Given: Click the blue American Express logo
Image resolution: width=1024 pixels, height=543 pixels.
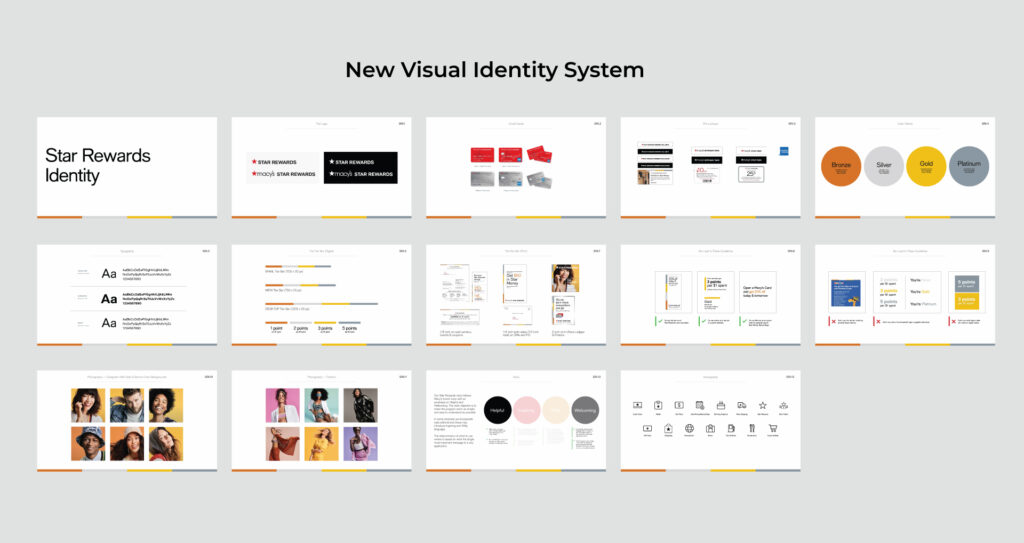Looking at the screenshot, I should pos(782,150).
